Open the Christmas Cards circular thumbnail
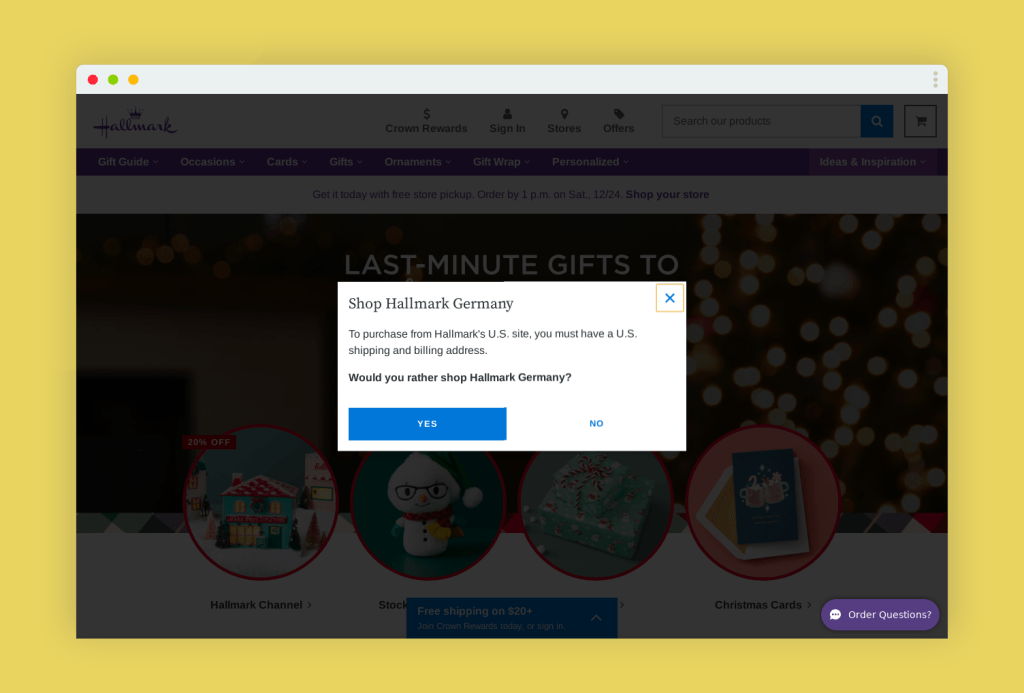The width and height of the screenshot is (1024, 693). tap(763, 503)
